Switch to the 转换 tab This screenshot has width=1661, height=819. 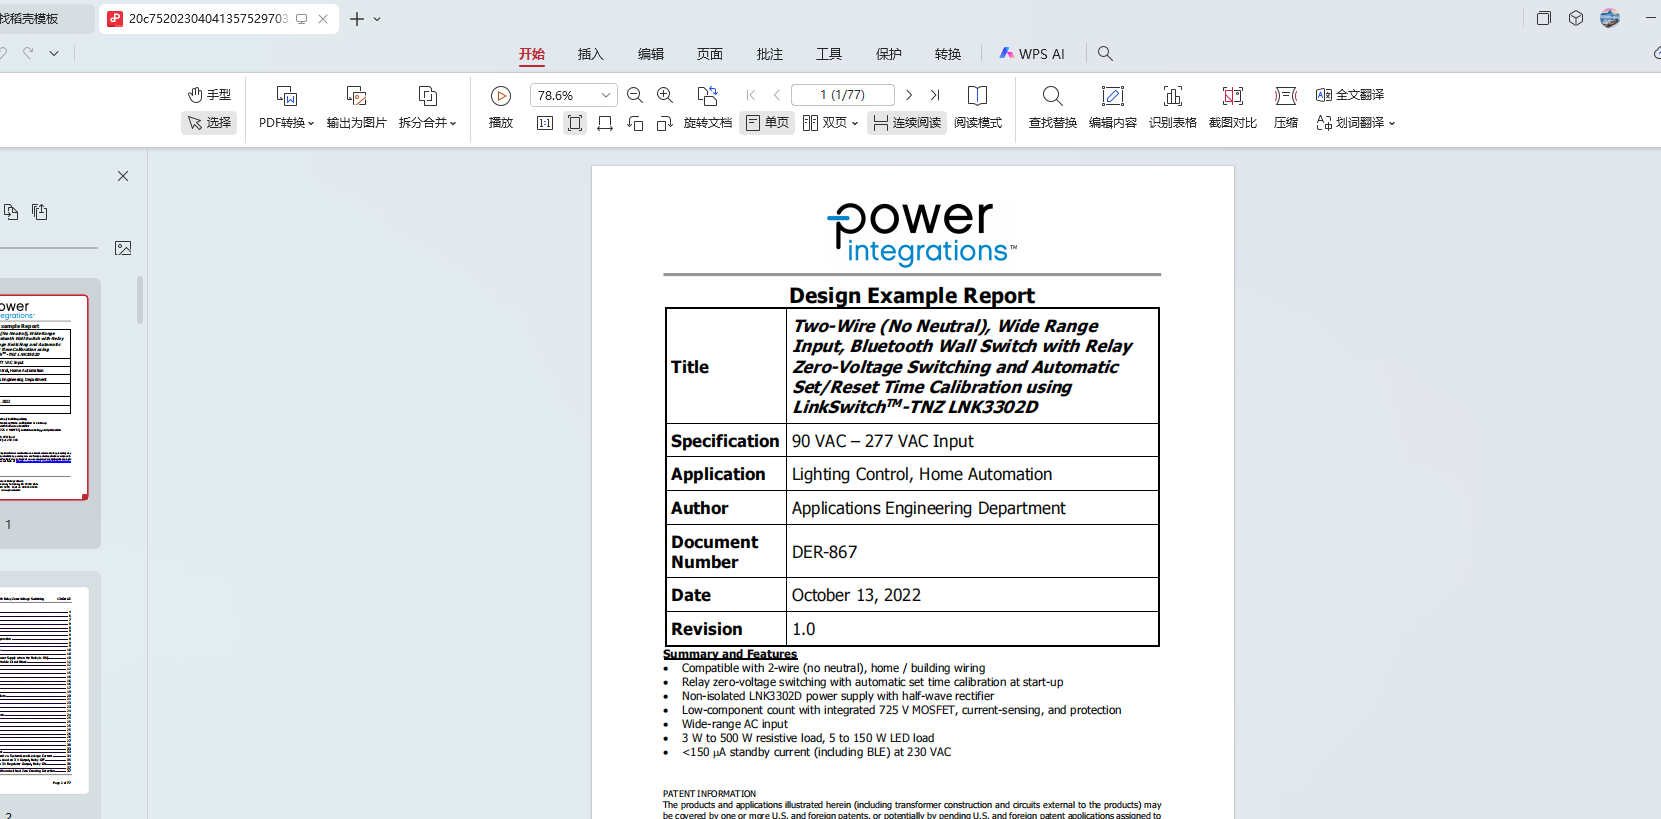click(948, 54)
